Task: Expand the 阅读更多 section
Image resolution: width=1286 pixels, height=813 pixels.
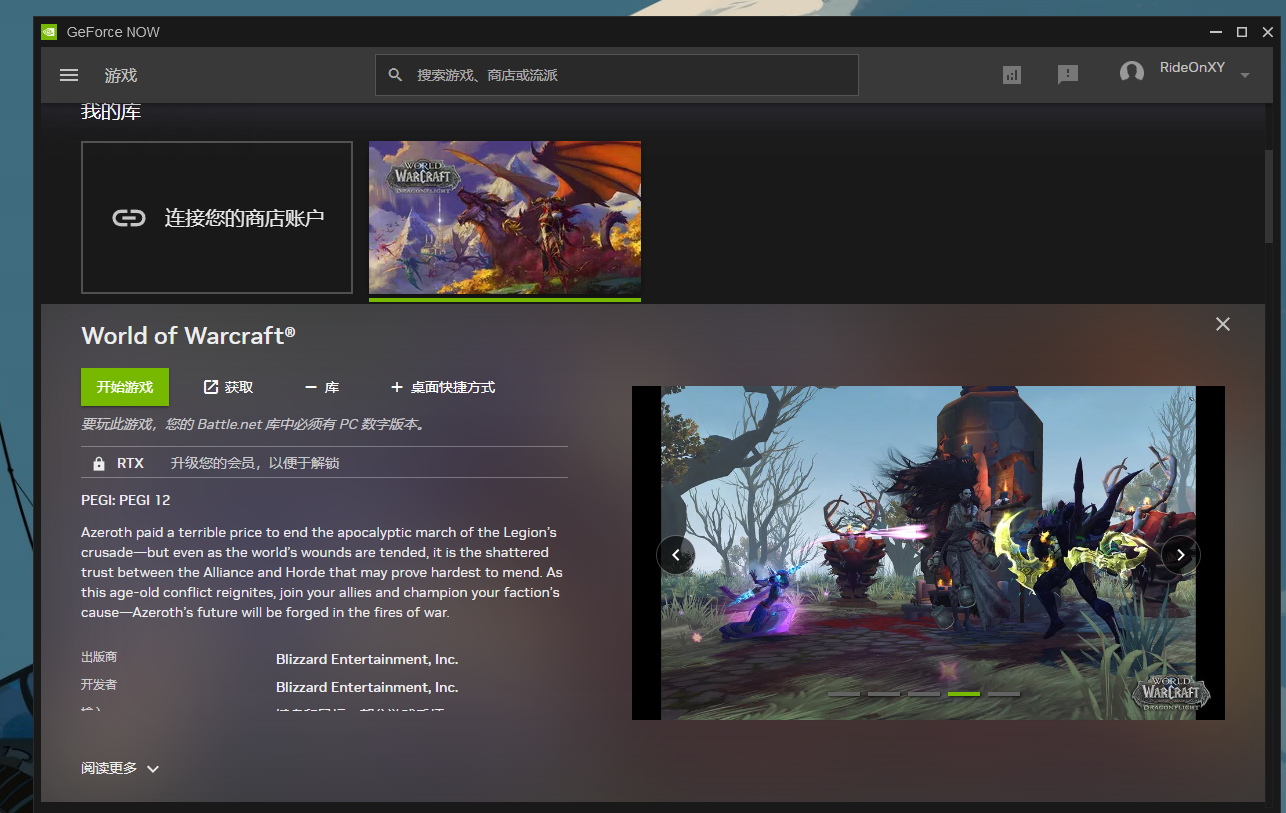Action: click(x=120, y=768)
